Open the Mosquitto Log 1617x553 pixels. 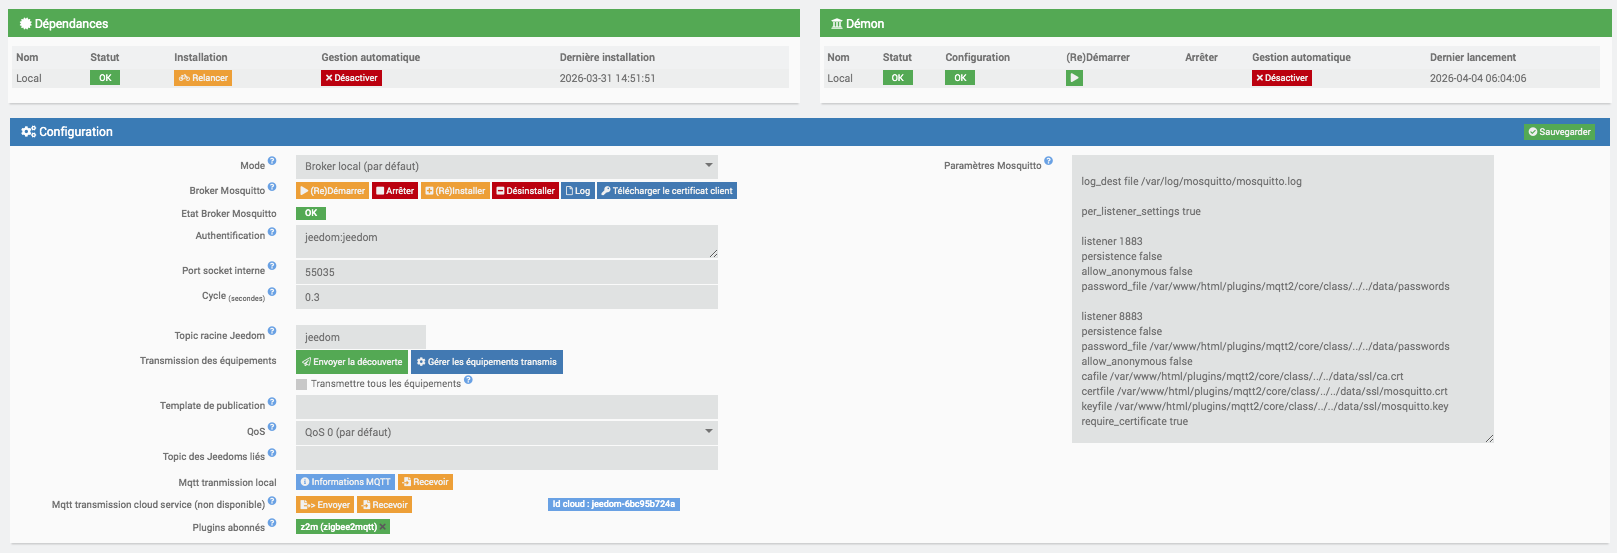click(x=577, y=191)
